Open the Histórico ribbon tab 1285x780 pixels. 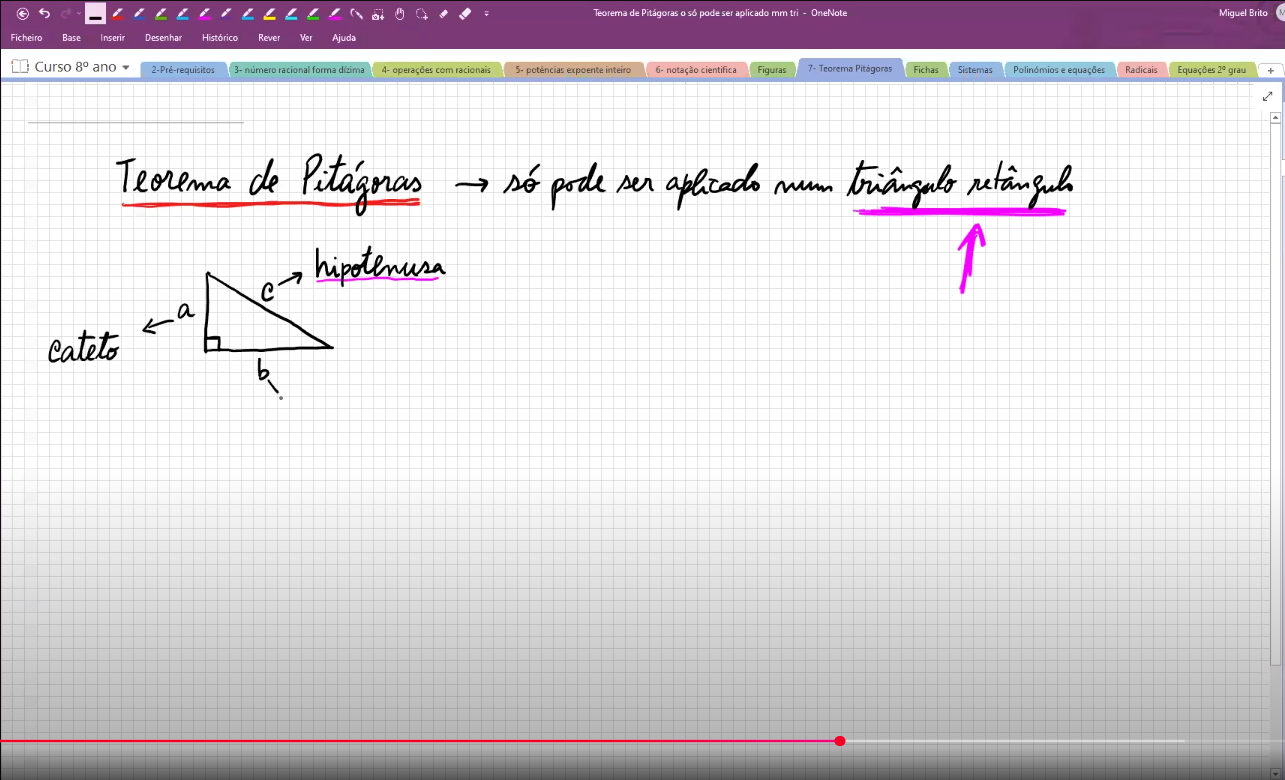coord(220,38)
